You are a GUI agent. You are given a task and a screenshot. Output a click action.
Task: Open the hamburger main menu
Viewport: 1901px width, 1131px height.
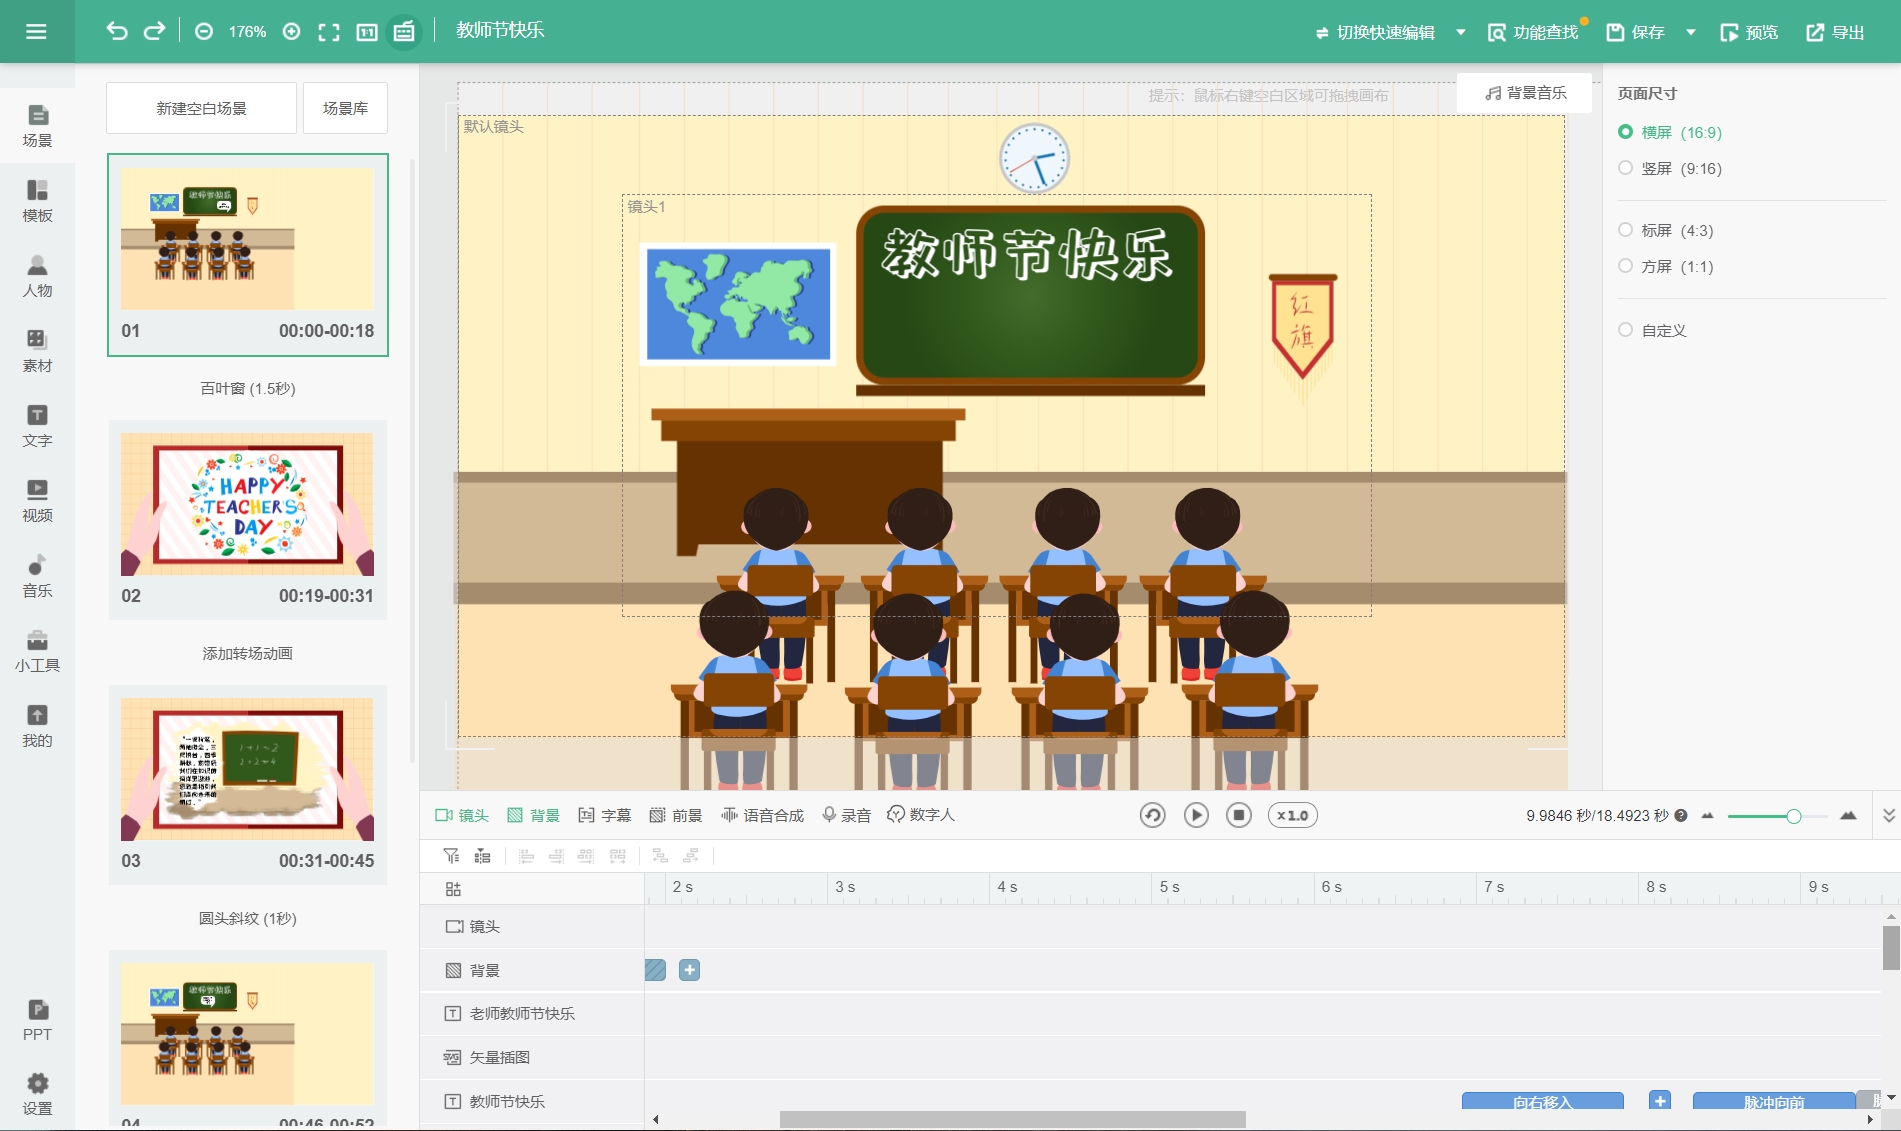click(36, 32)
